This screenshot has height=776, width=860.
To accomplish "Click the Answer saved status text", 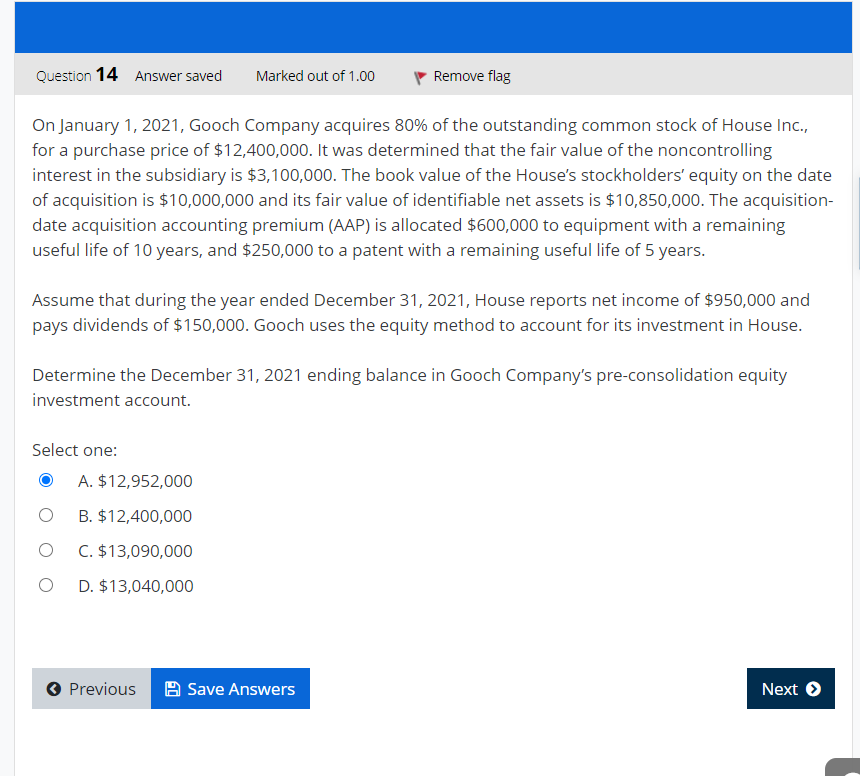I will (178, 75).
